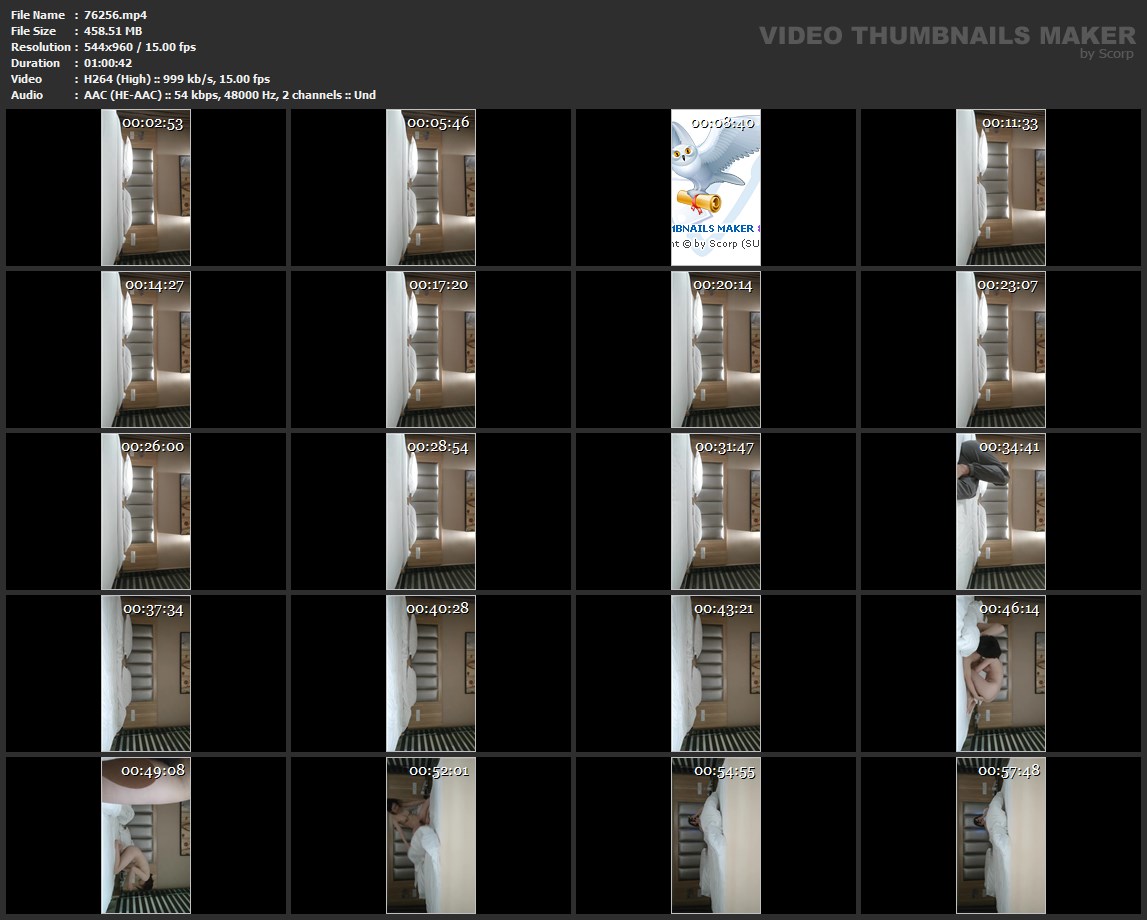
Task: Select the thumbnail marked 00:05:46
Action: 431,188
